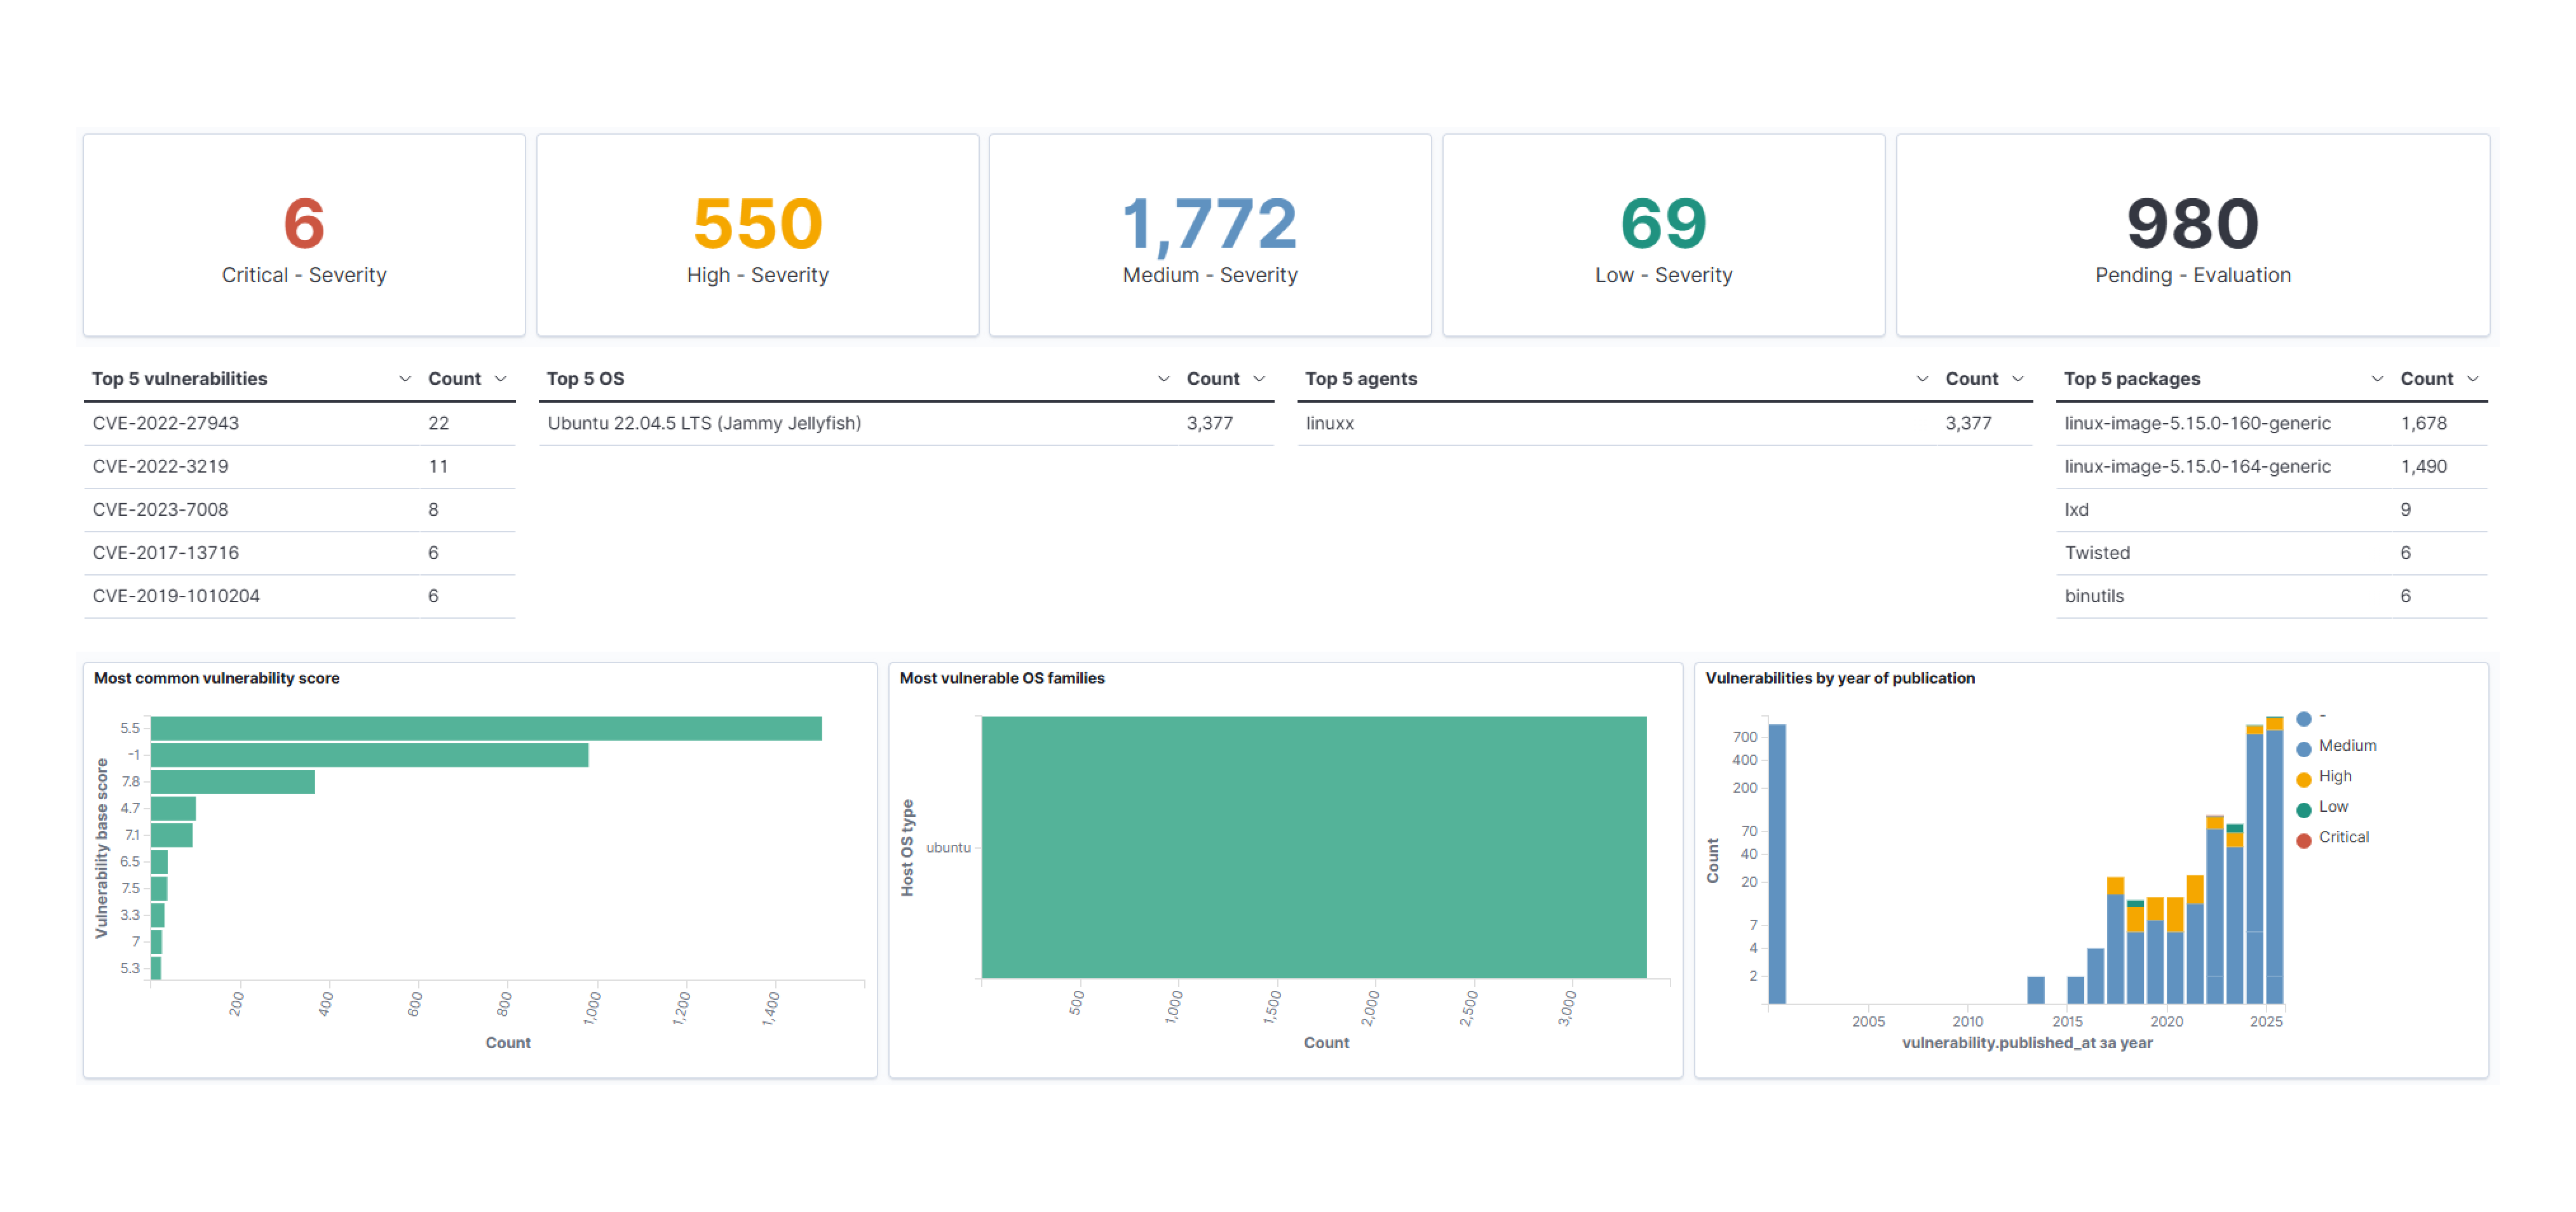Toggle the Low legend dot
This screenshot has height=1212, width=2576.
click(x=2304, y=810)
